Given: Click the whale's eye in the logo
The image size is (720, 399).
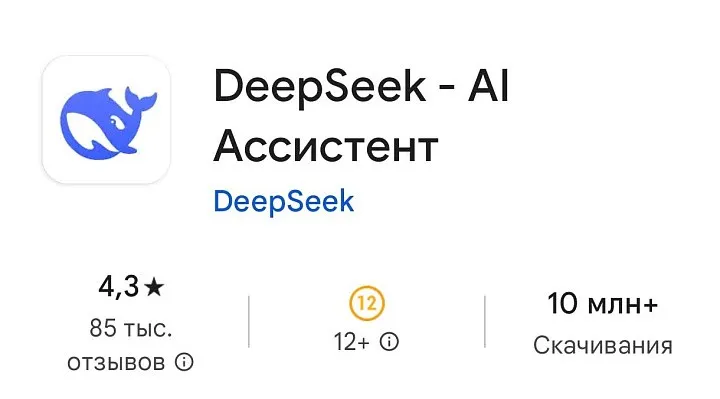Looking at the screenshot, I should click(113, 122).
